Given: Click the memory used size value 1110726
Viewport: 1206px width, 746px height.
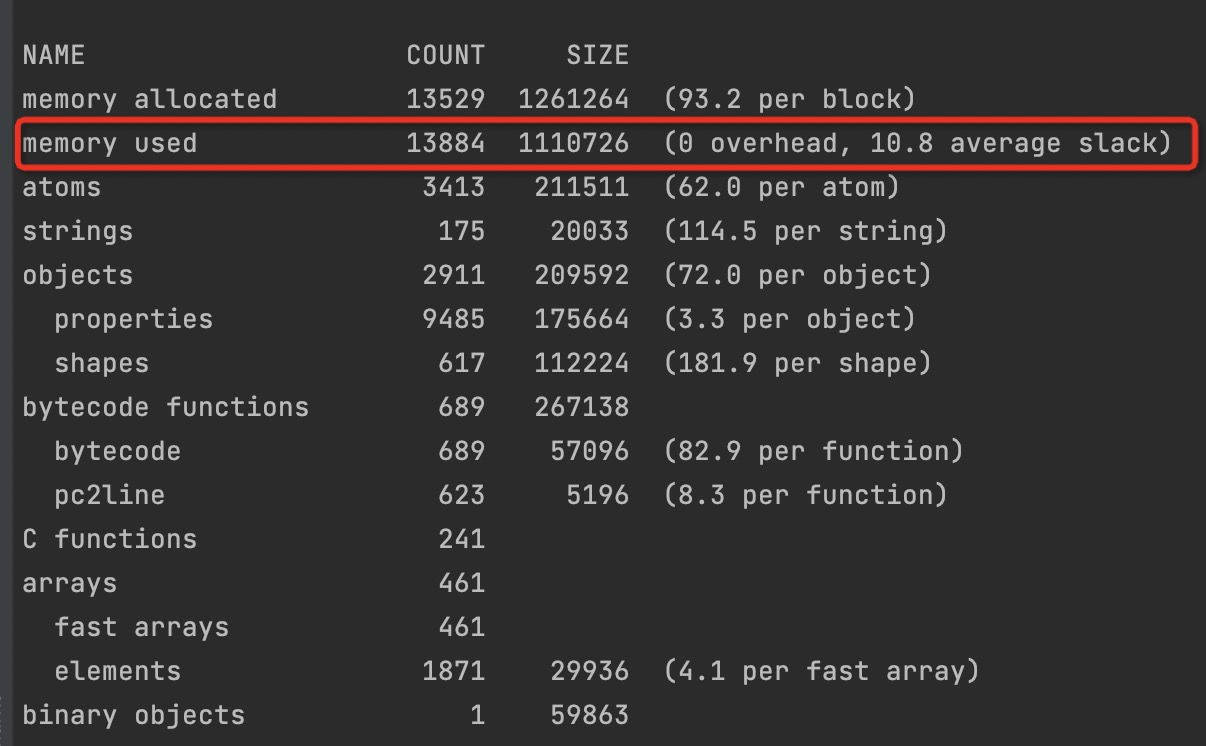Looking at the screenshot, I should coord(573,143).
